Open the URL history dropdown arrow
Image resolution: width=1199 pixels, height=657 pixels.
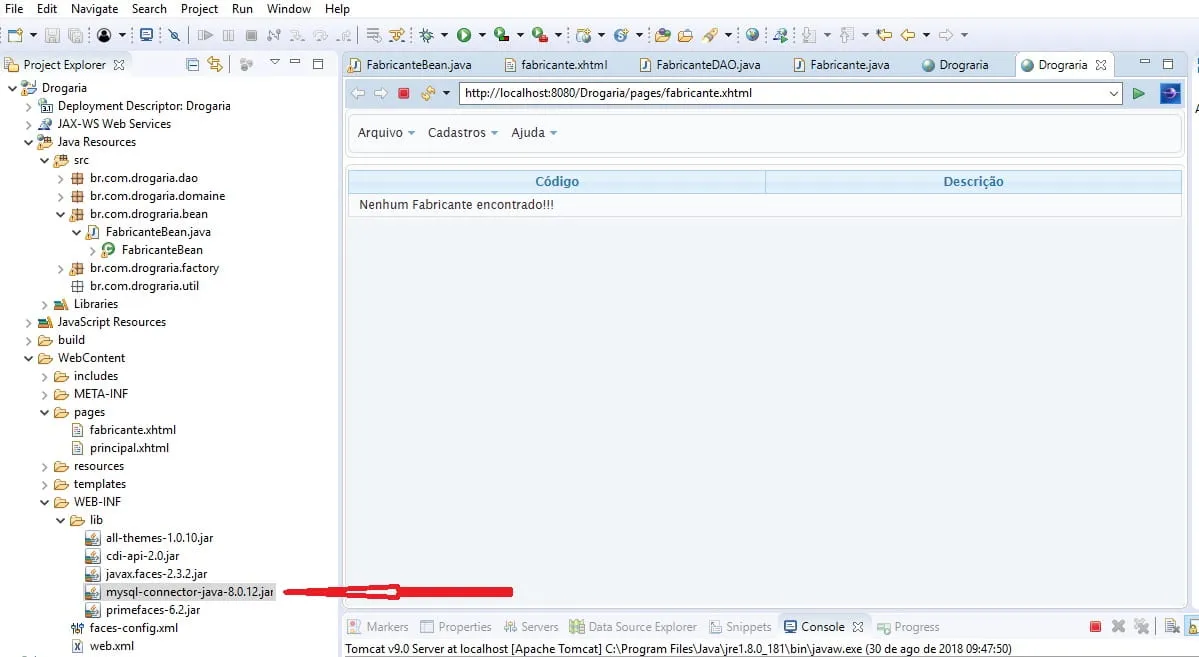click(x=1113, y=93)
